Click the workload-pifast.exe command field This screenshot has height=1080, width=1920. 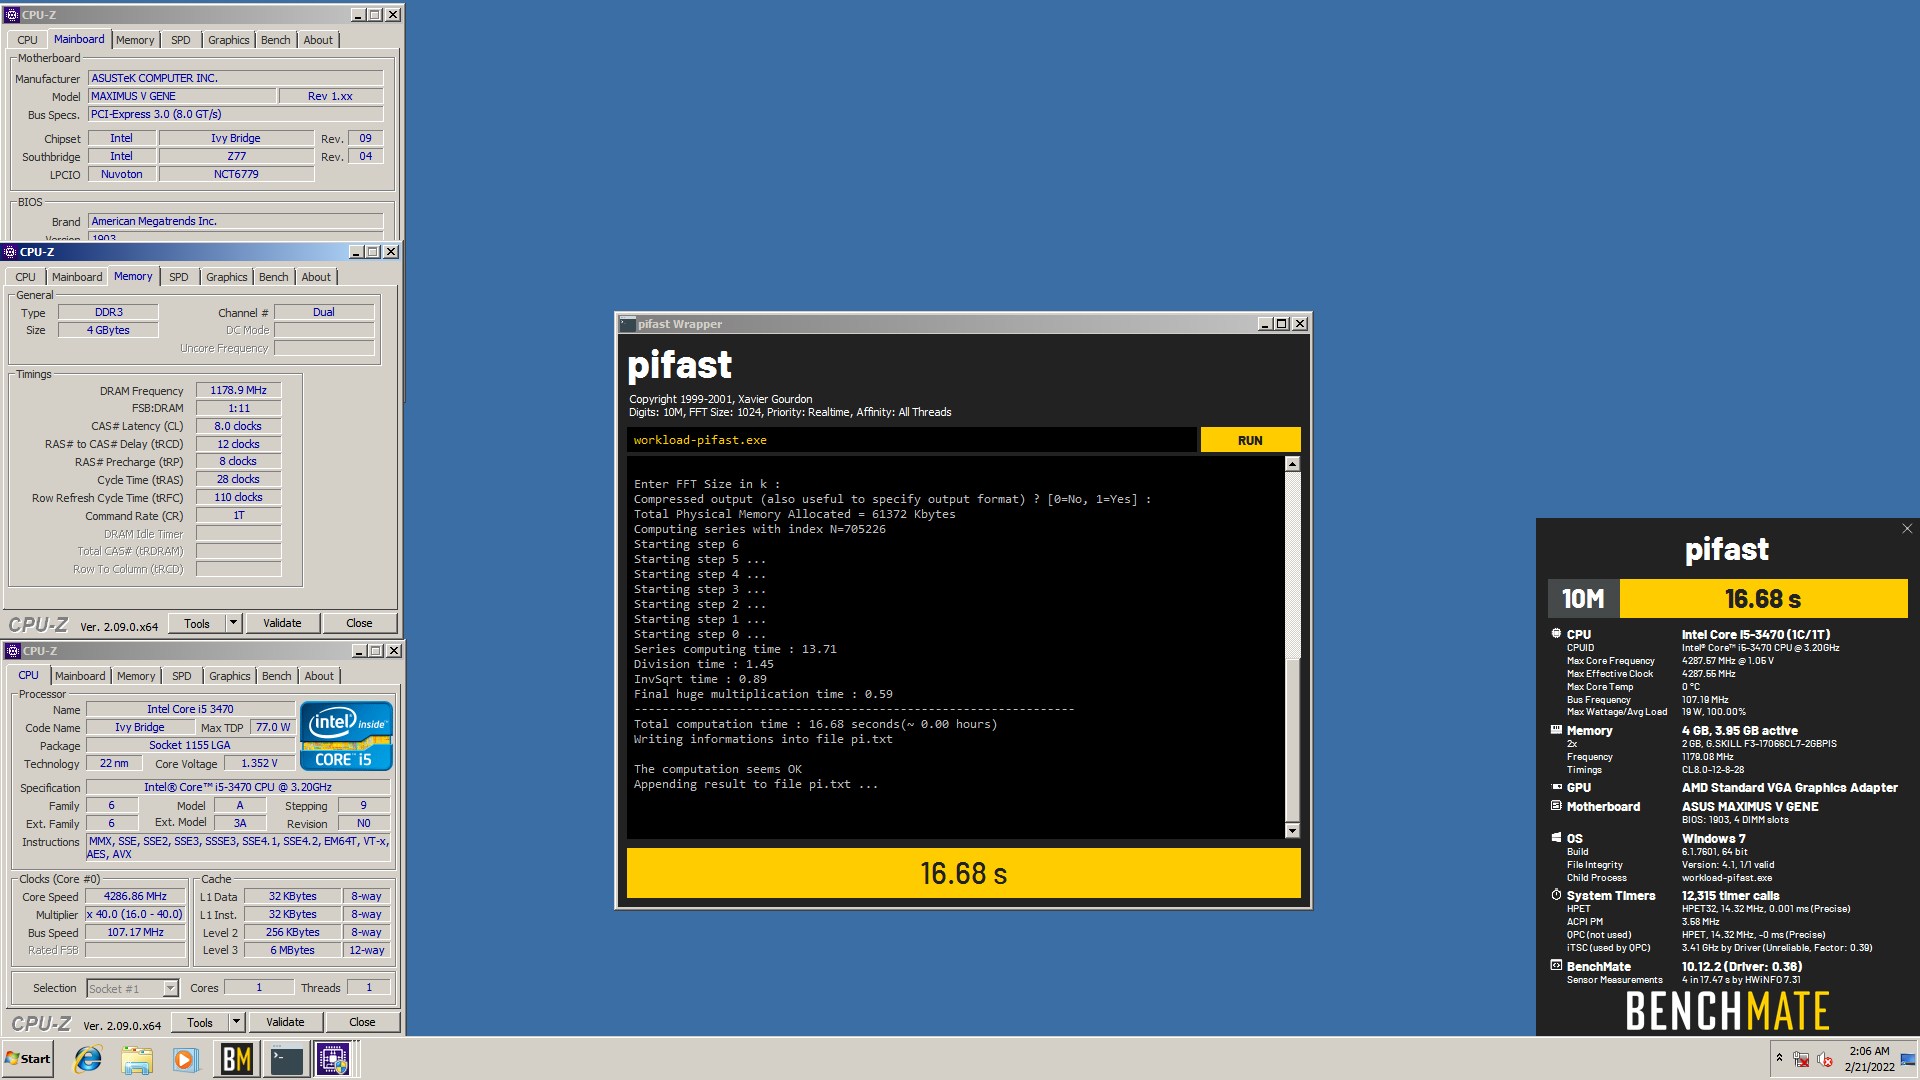[911, 440]
